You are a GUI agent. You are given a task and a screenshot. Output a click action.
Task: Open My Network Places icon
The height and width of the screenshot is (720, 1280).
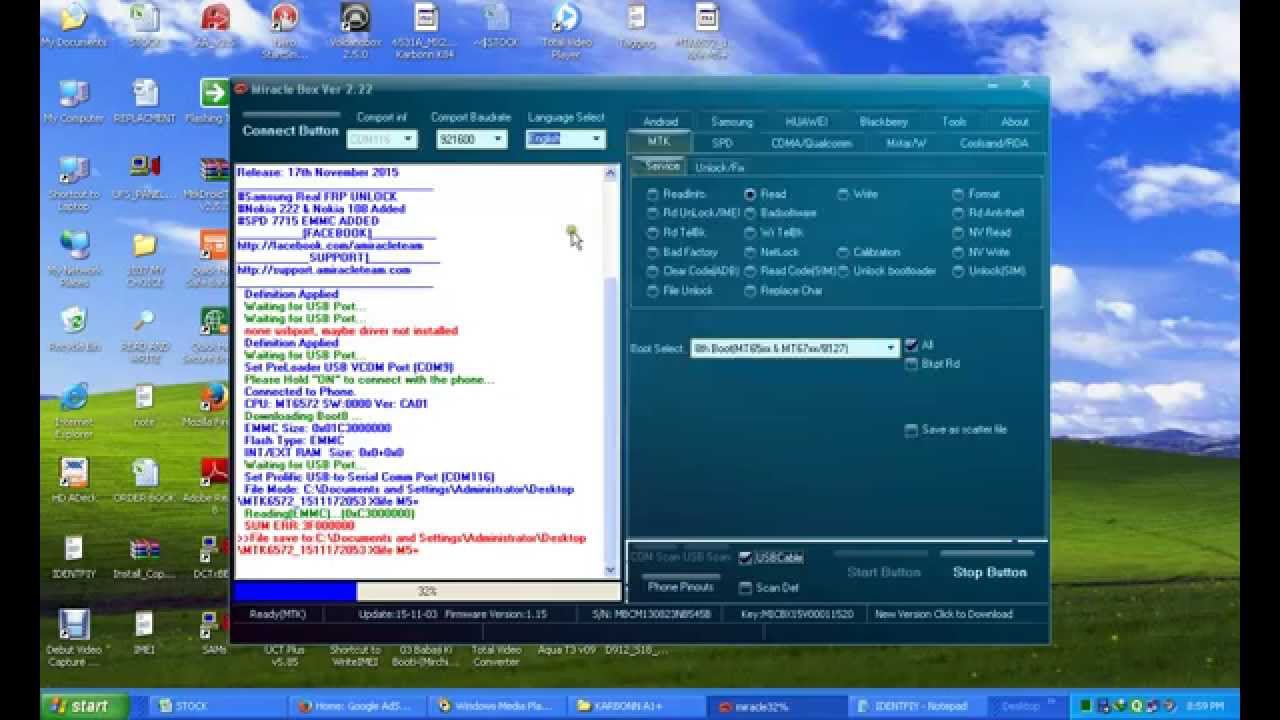73,259
